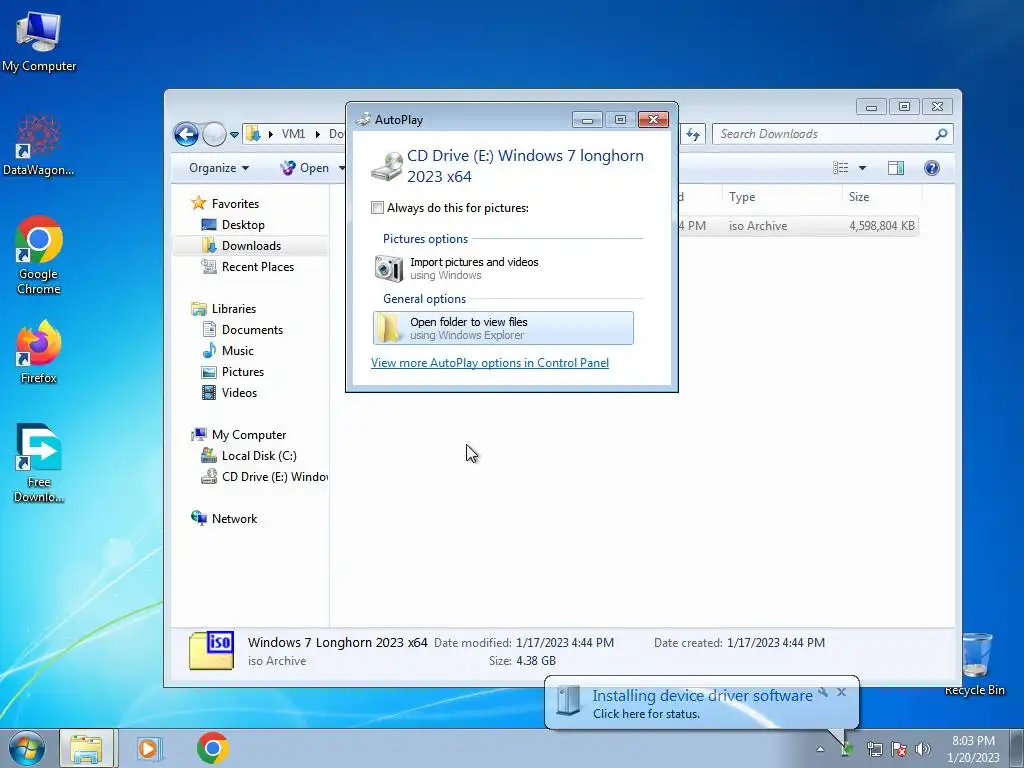1024x768 pixels.
Task: Select Desktop under Favorites
Action: click(x=232, y=225)
